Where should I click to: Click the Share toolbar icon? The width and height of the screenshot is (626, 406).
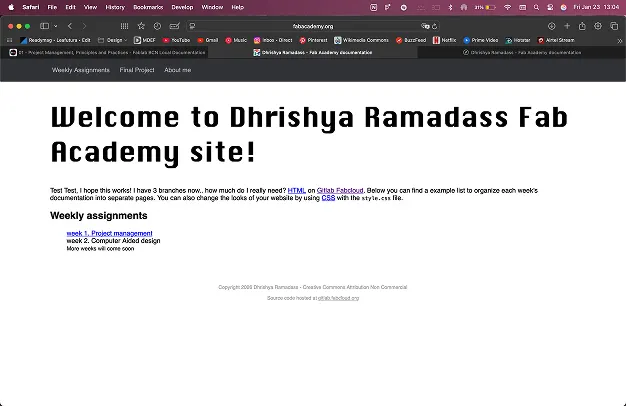[582, 26]
